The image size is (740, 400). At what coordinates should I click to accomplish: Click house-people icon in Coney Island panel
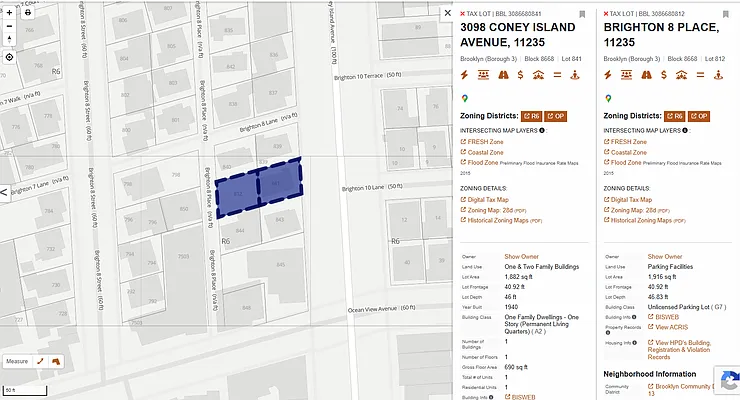(x=538, y=75)
